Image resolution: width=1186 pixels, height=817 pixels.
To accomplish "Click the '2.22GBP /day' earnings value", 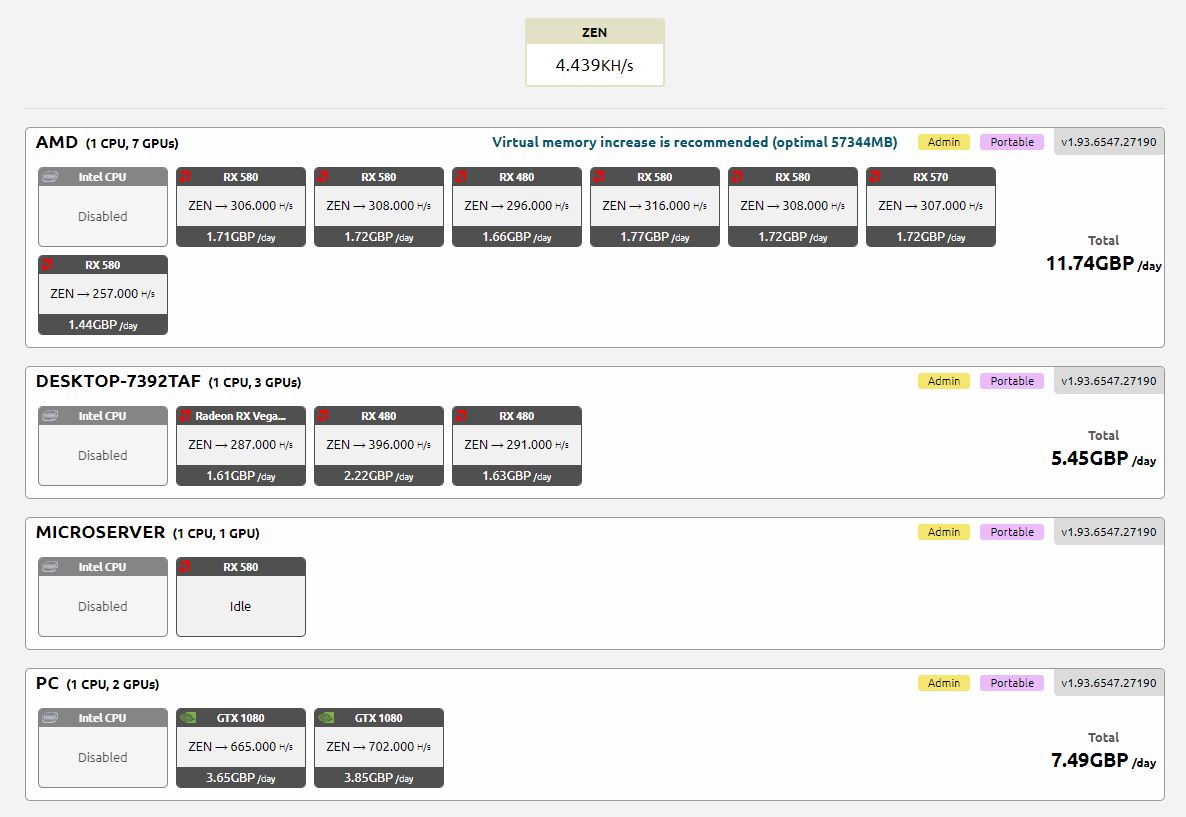I will 378,476.
